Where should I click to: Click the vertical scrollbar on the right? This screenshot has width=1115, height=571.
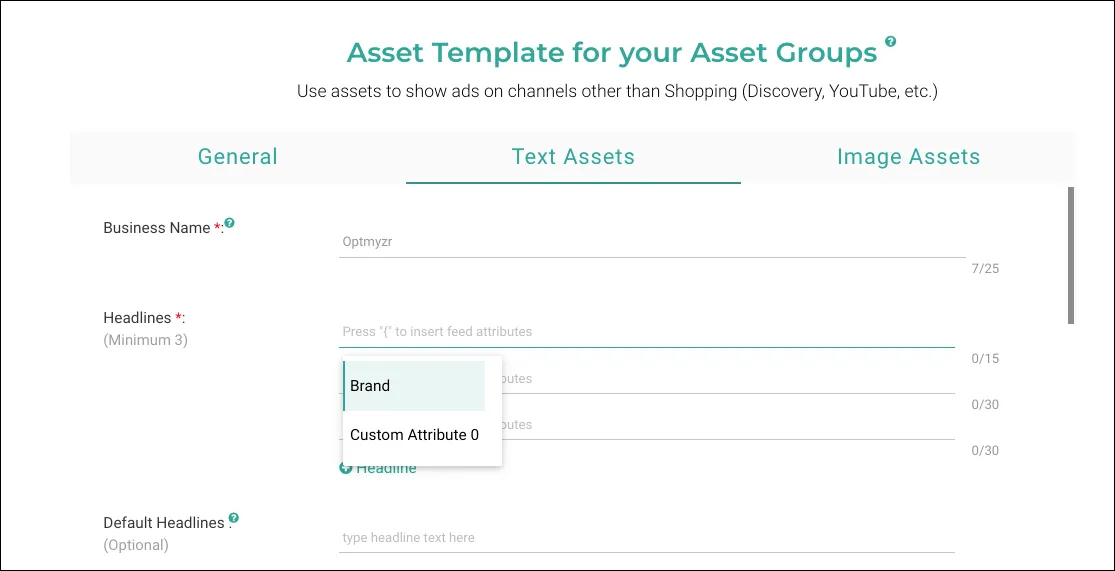1071,255
